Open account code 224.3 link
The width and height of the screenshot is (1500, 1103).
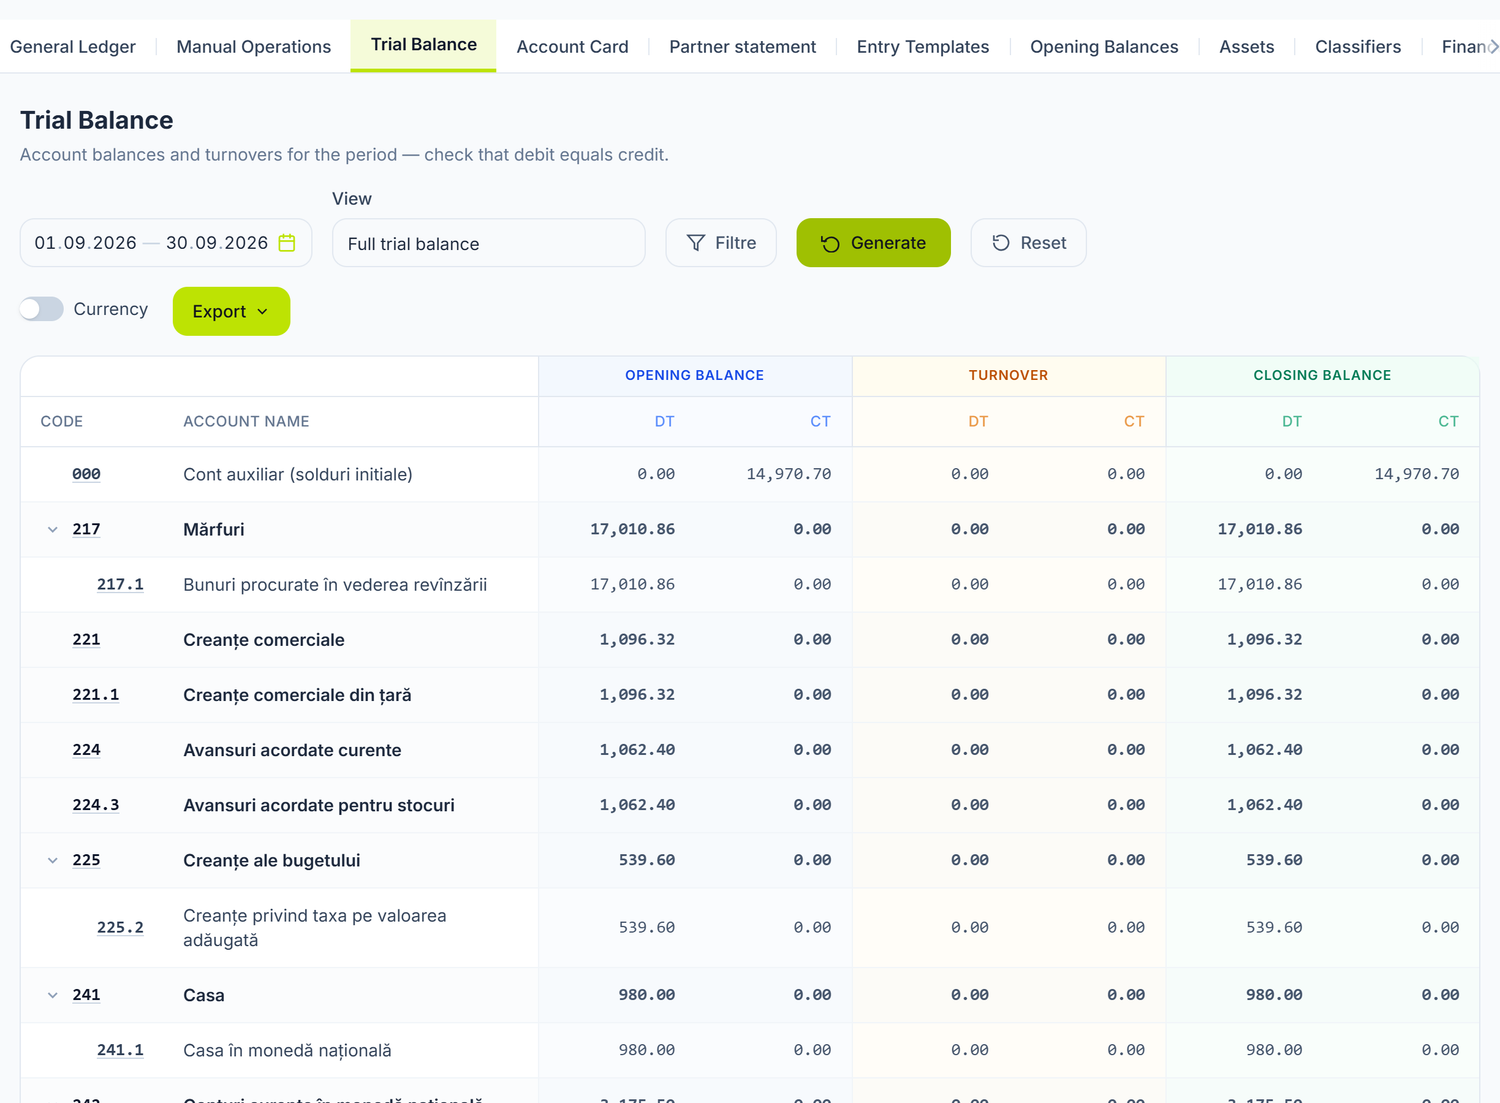pos(96,805)
